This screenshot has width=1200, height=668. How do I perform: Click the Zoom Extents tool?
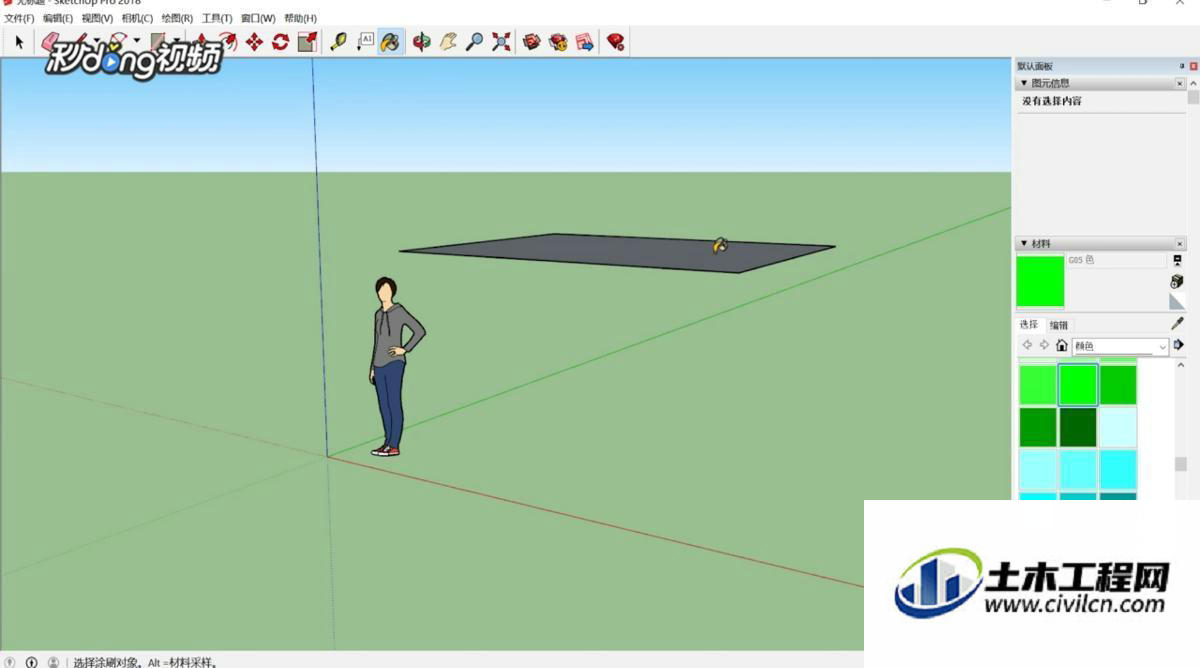501,42
